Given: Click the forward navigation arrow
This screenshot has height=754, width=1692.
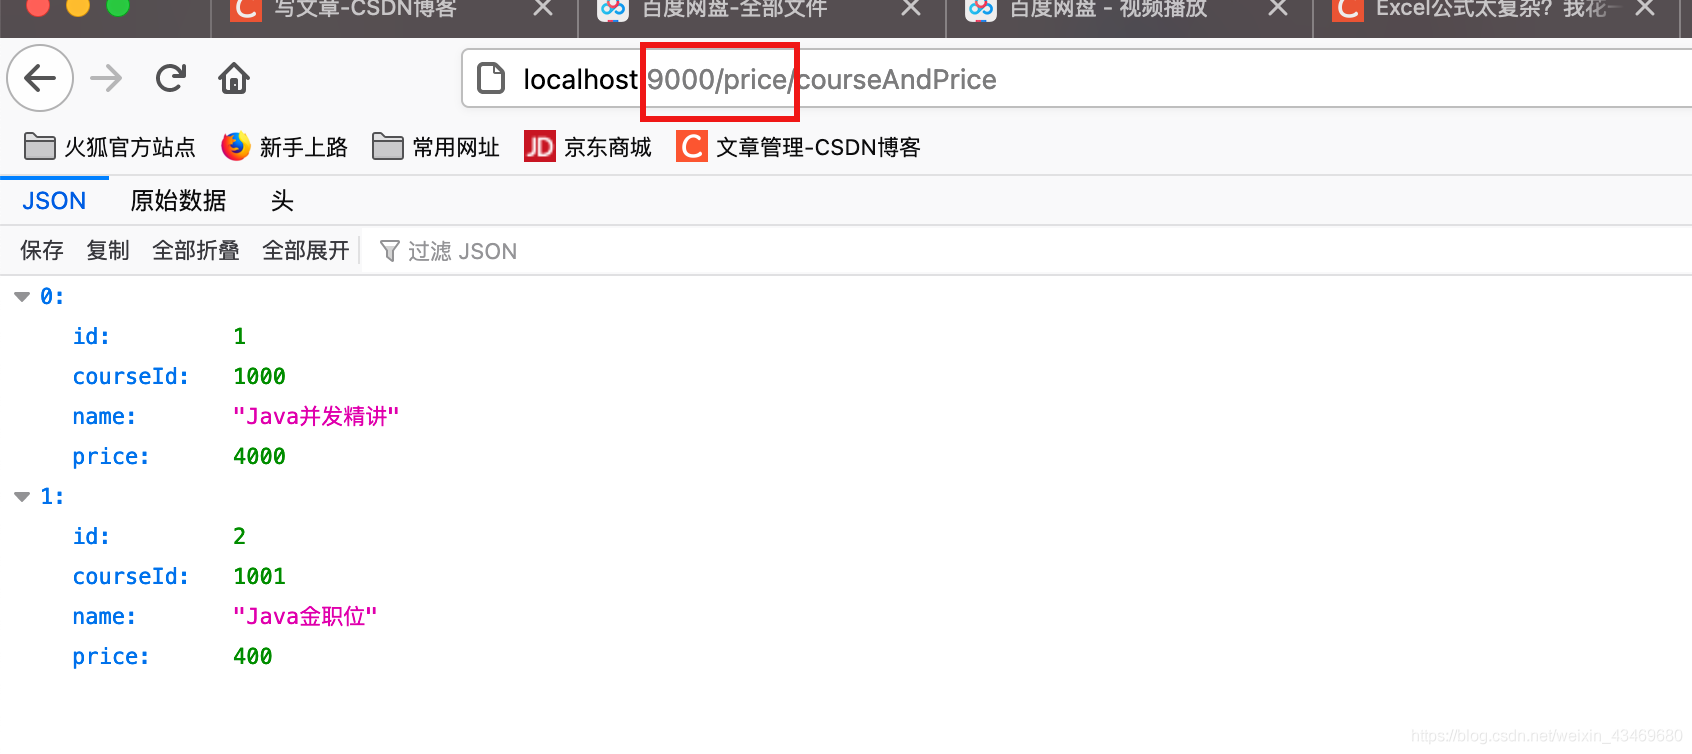Looking at the screenshot, I should (106, 78).
